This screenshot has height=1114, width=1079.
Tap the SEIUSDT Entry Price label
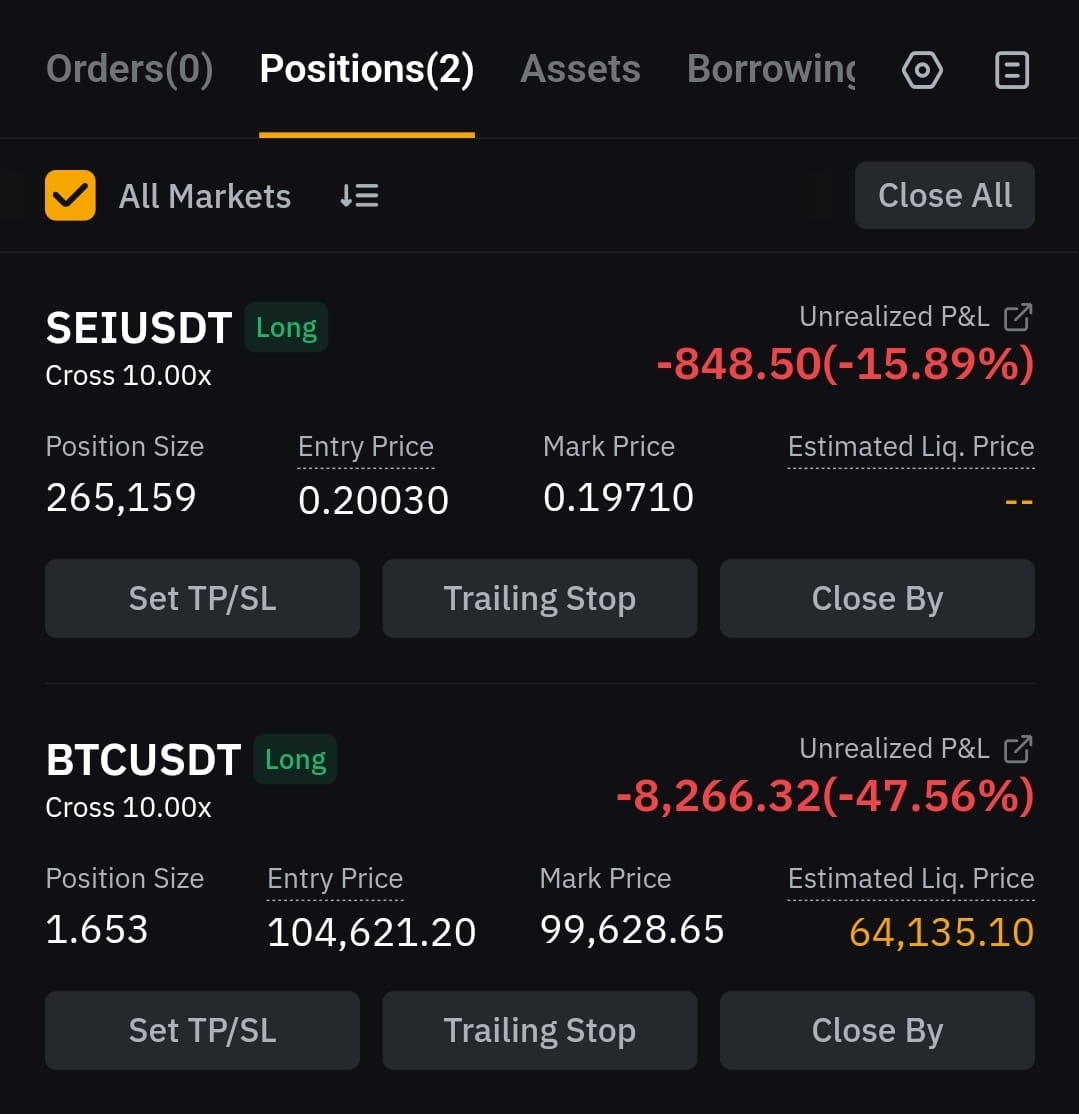click(366, 447)
